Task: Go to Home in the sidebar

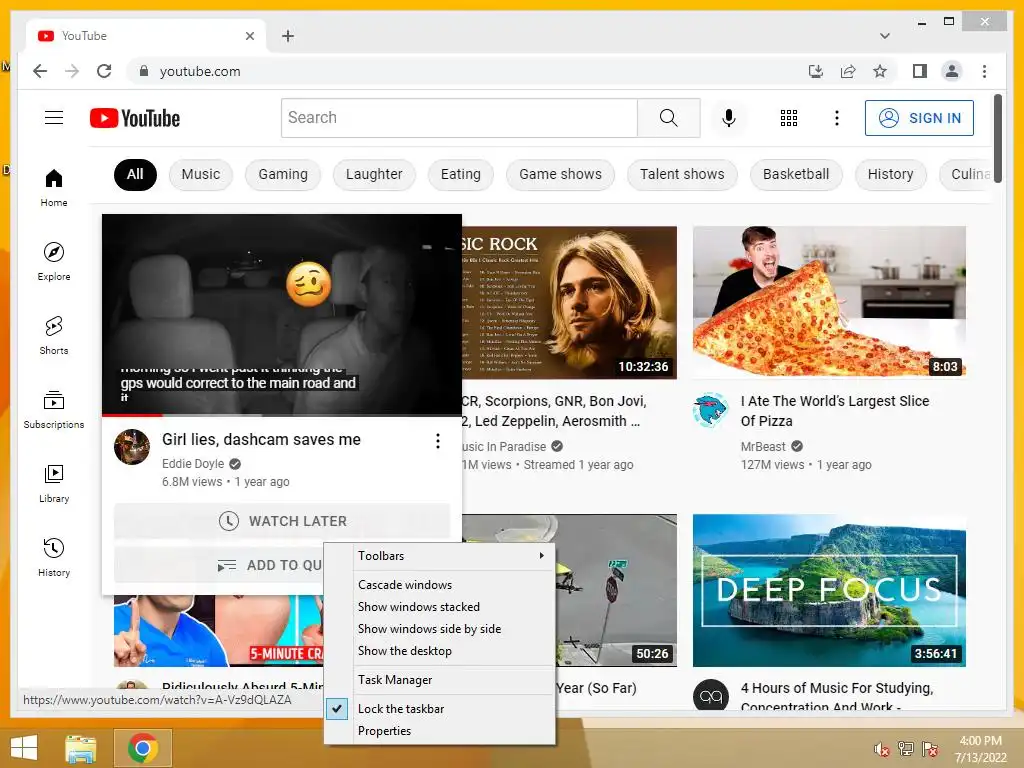Action: (54, 187)
